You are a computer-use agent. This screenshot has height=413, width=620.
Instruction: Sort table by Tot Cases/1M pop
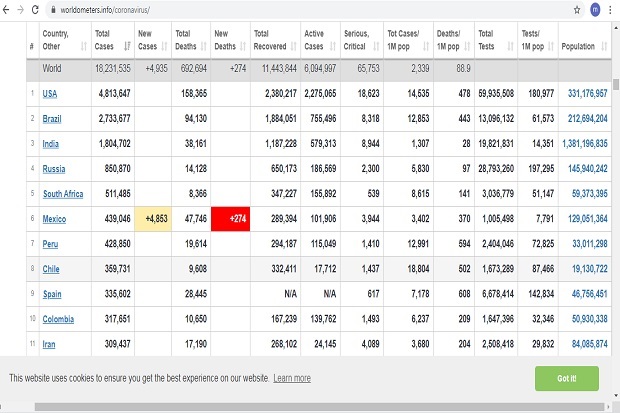[408, 40]
